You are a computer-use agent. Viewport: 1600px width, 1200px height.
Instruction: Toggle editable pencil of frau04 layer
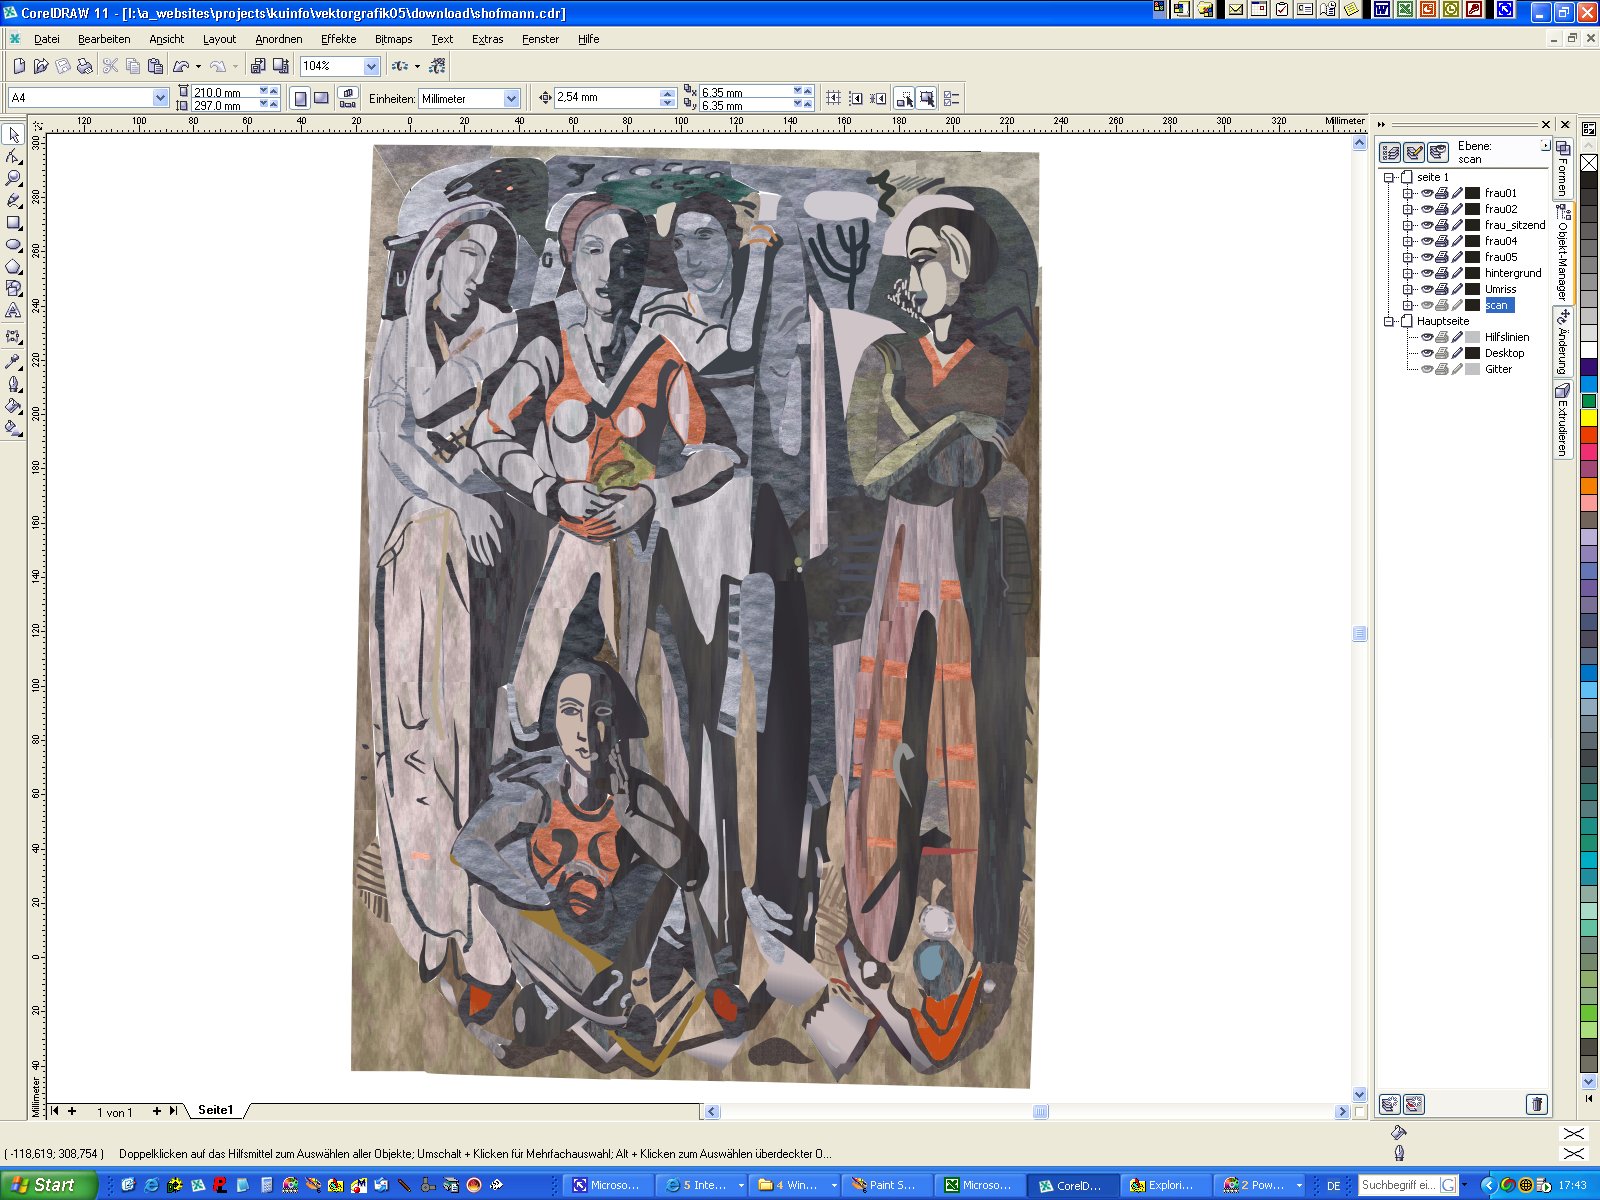(1457, 241)
